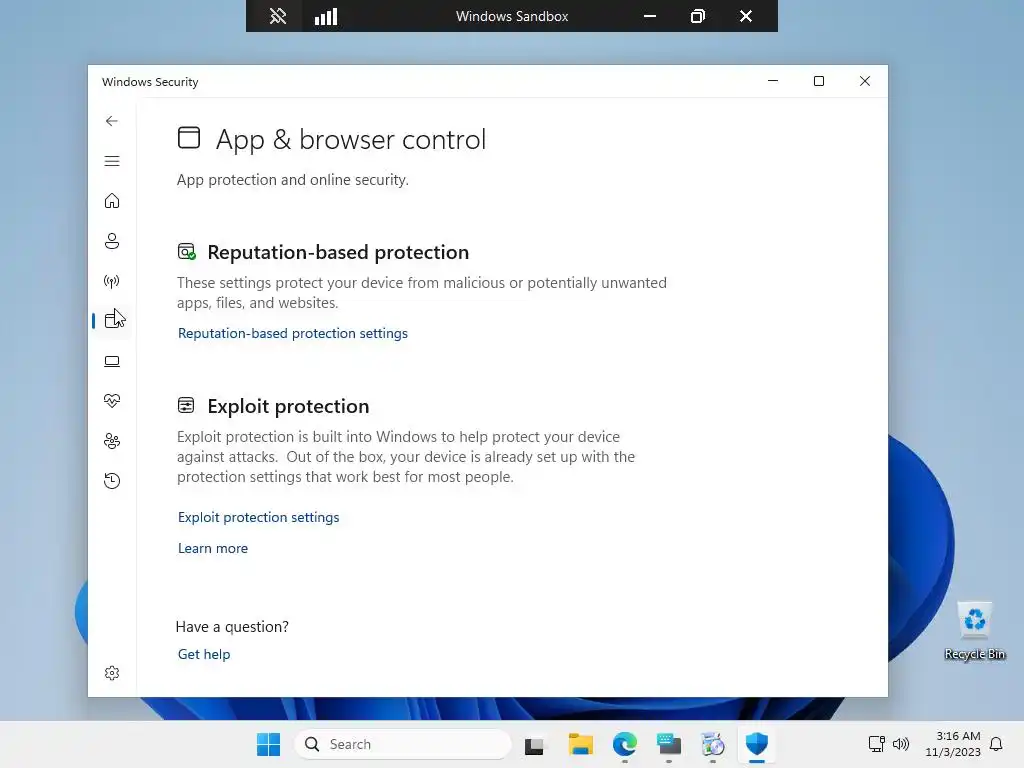Click the 'Have a question?' text
This screenshot has height=768, width=1024.
(x=232, y=627)
